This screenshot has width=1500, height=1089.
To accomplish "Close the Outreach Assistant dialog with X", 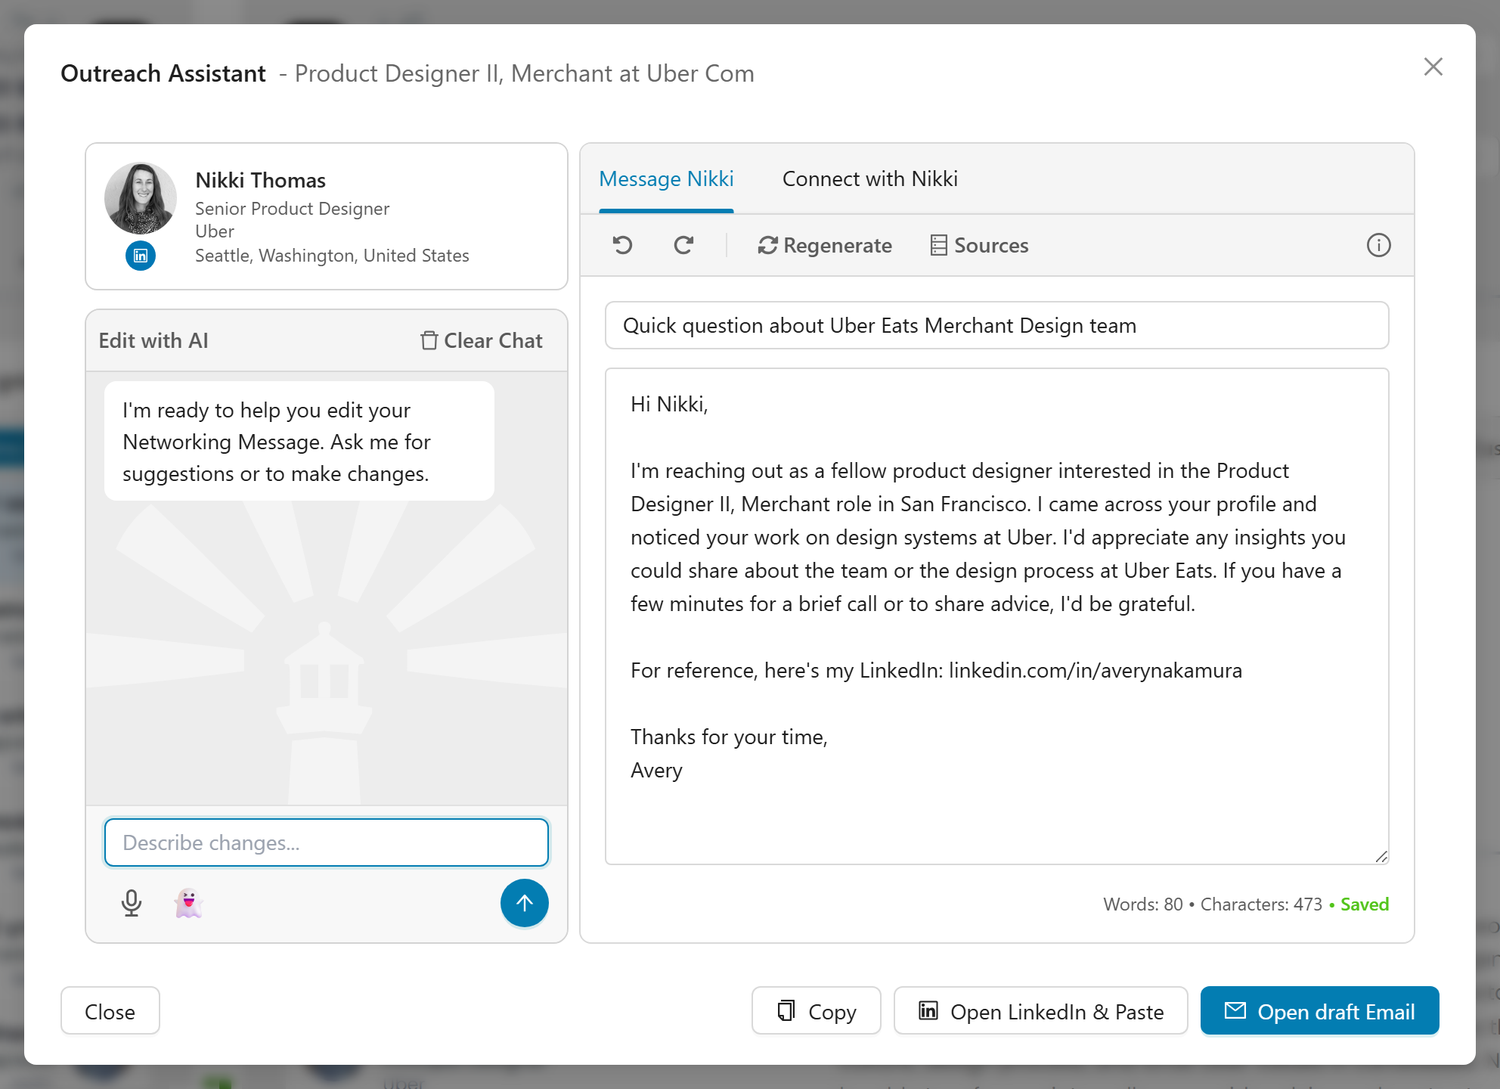I will pos(1433,67).
